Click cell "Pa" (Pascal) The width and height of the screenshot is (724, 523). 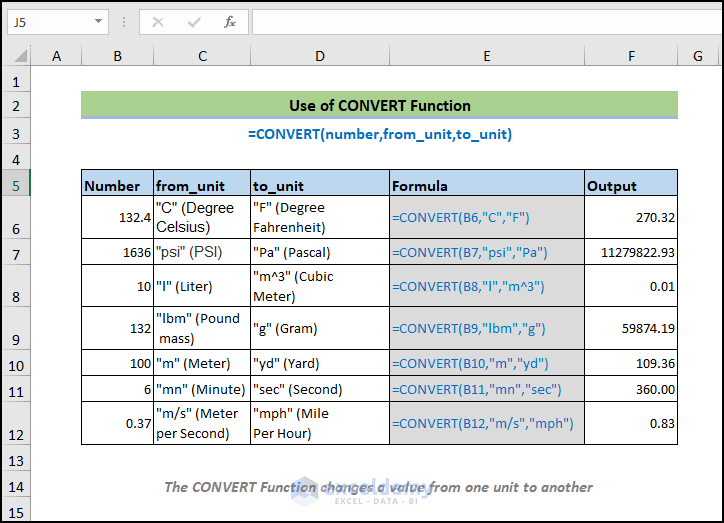320,252
